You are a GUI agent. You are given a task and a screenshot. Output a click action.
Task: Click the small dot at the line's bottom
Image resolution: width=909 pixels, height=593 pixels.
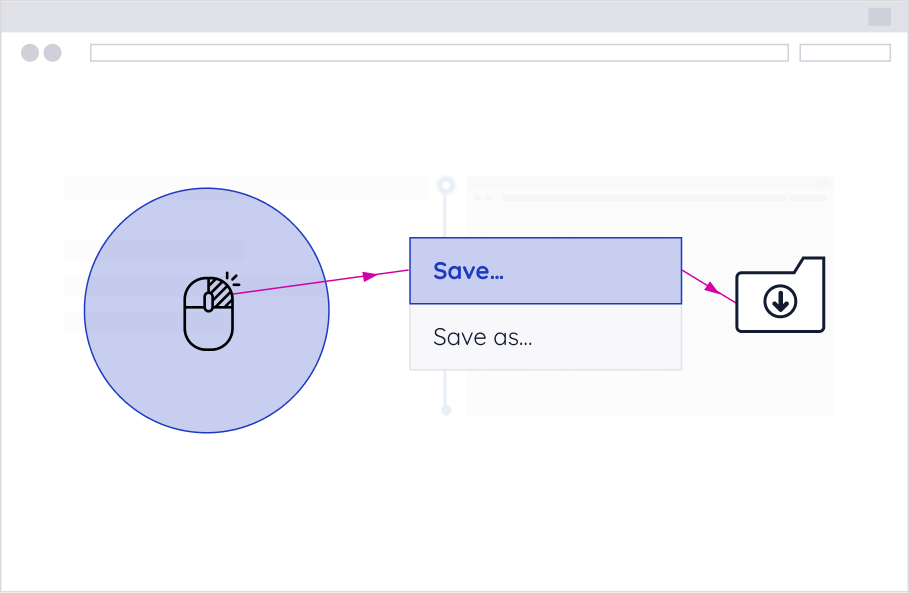point(446,410)
